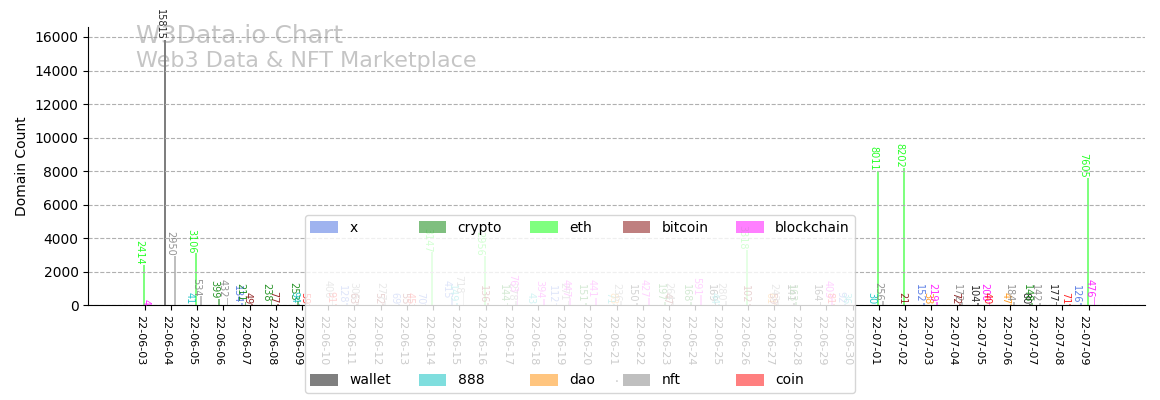Click the Domain Count axis label
The image size is (1160, 400).
pos(21,166)
